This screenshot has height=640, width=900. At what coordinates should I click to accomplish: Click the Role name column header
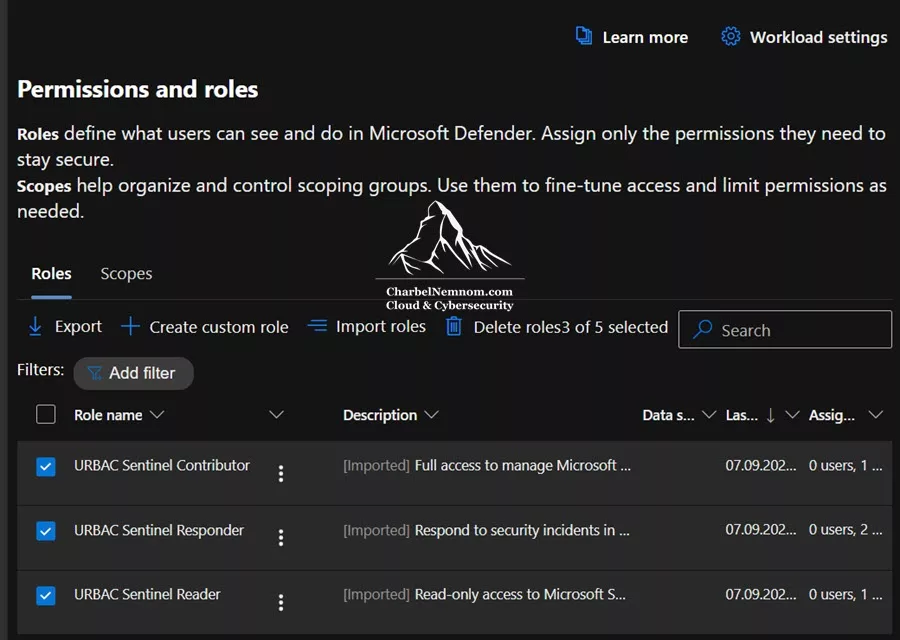108,415
